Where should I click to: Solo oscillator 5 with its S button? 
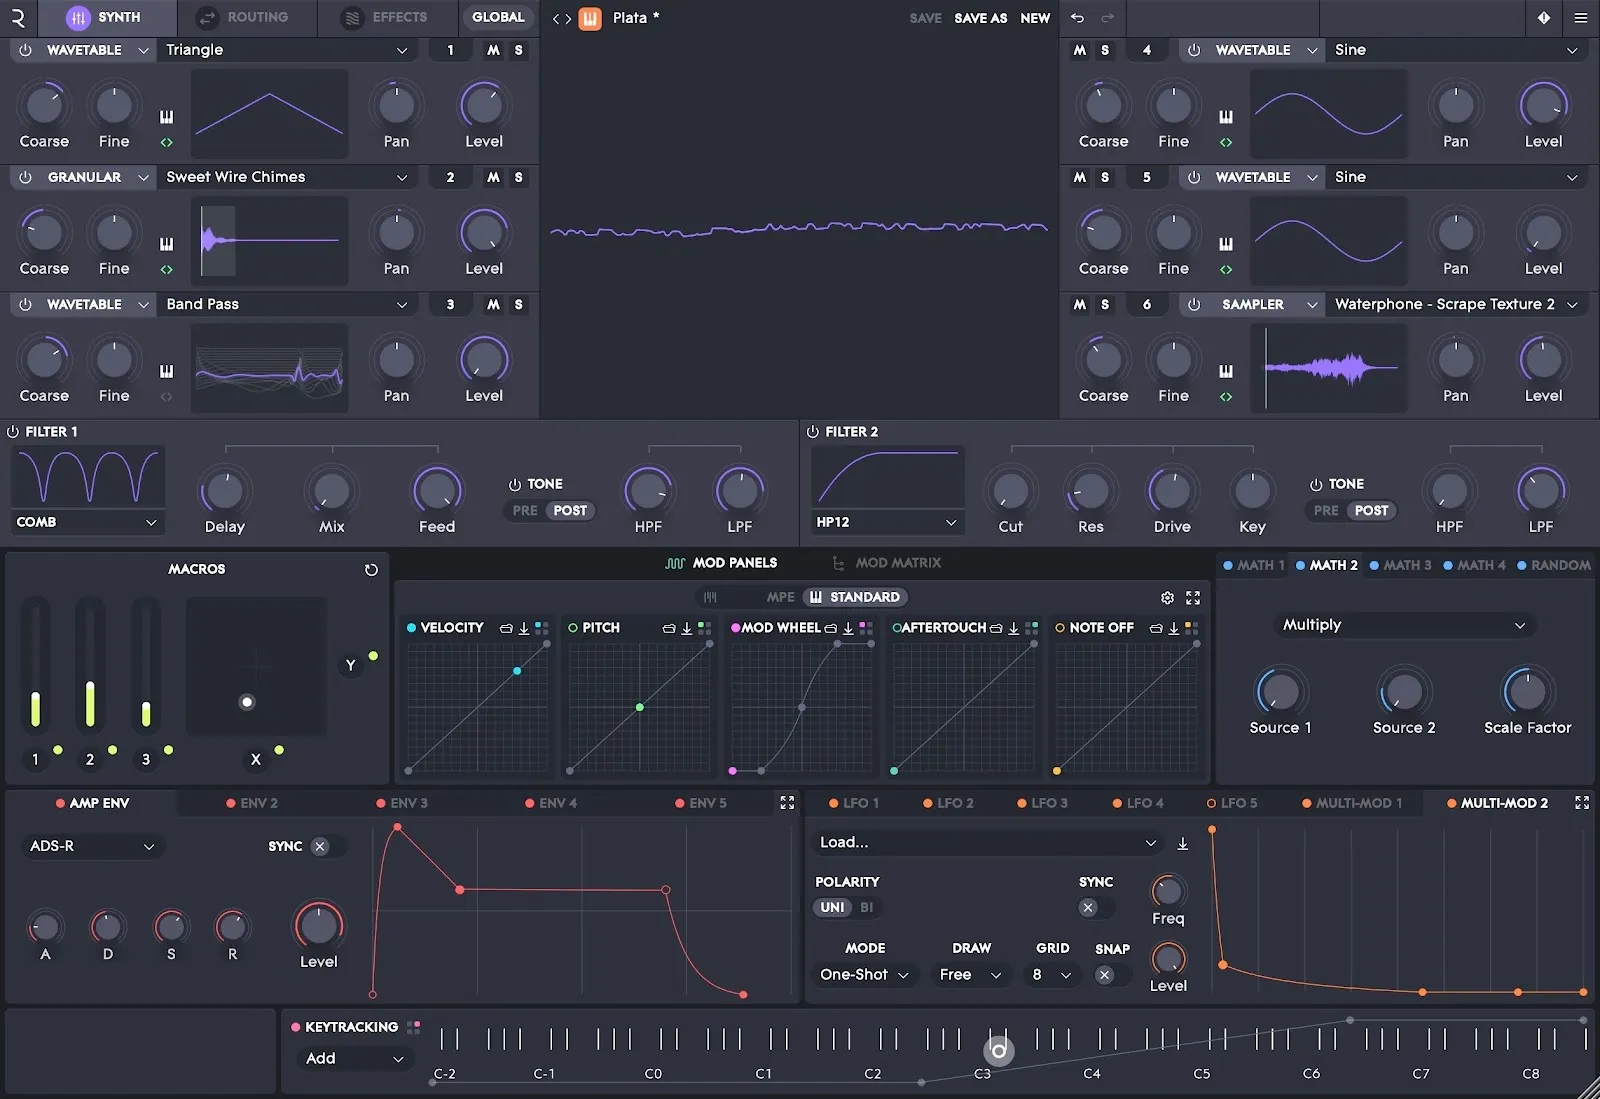1106,177
